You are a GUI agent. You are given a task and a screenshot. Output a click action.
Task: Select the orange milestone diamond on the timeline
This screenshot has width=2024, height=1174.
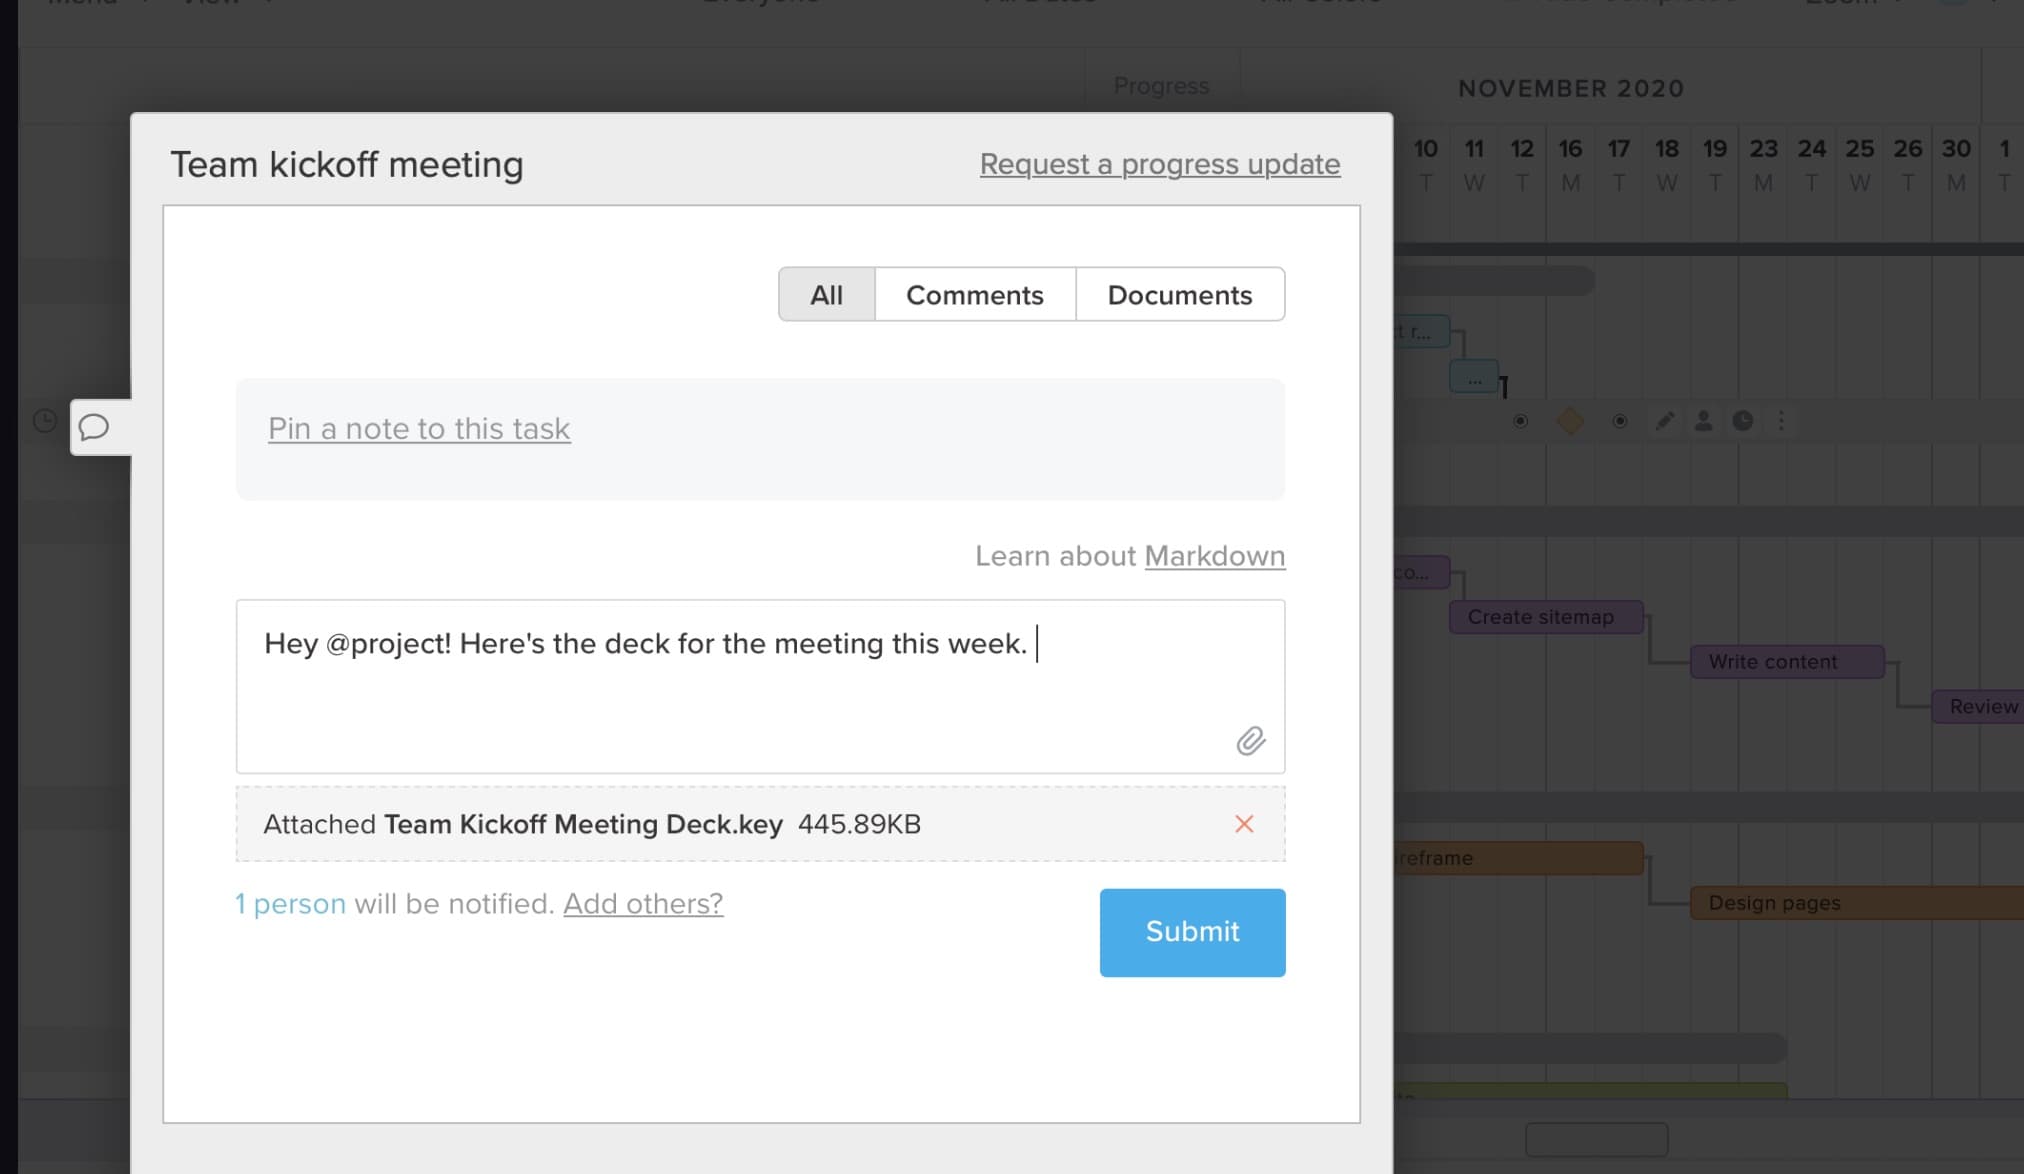(1570, 421)
